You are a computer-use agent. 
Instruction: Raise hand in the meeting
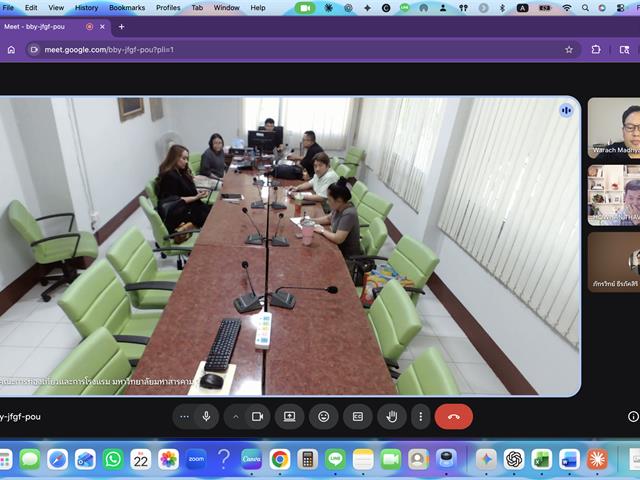[x=392, y=416]
